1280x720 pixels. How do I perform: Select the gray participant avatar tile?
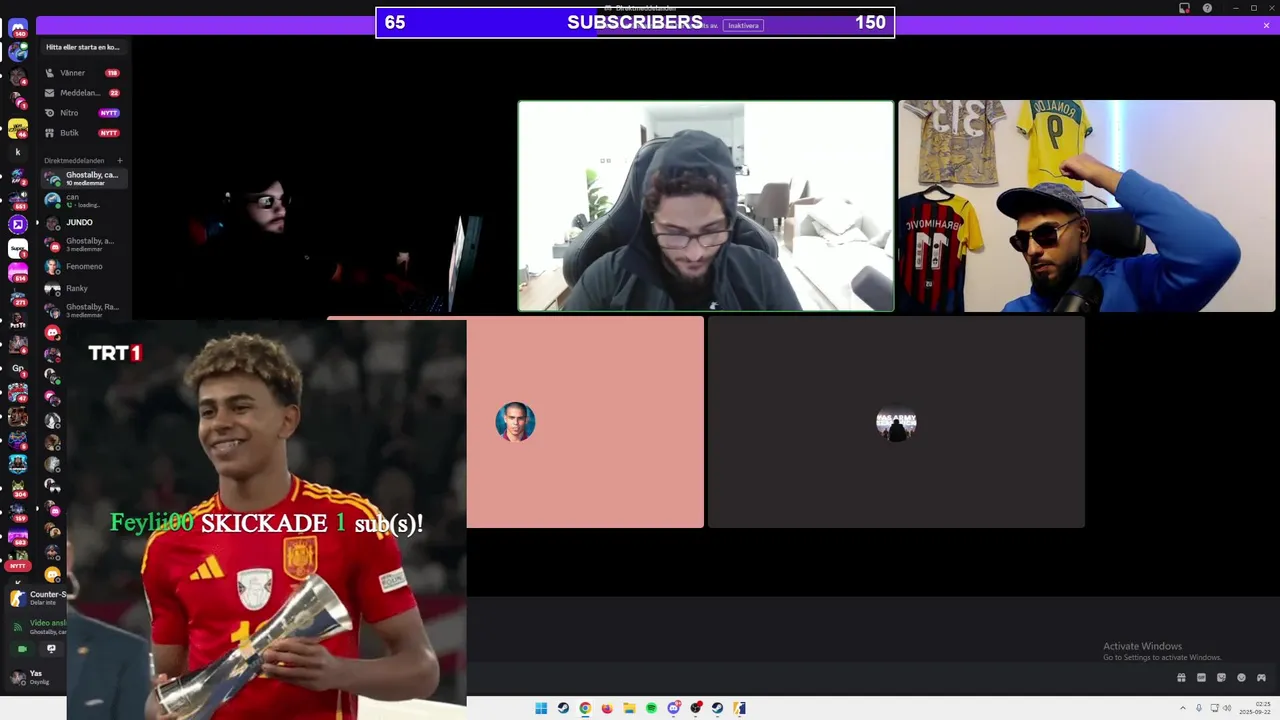[896, 422]
